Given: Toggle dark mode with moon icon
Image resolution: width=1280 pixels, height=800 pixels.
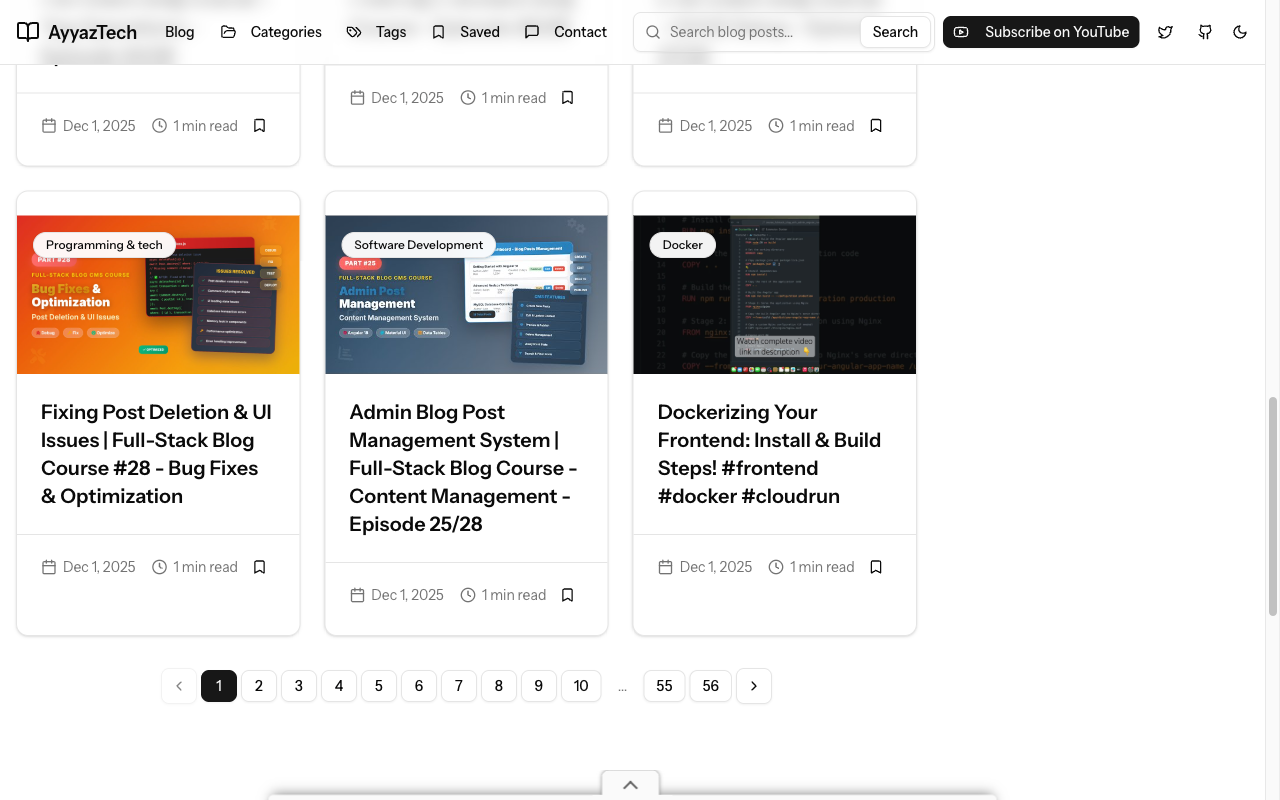Looking at the screenshot, I should pos(1240,32).
